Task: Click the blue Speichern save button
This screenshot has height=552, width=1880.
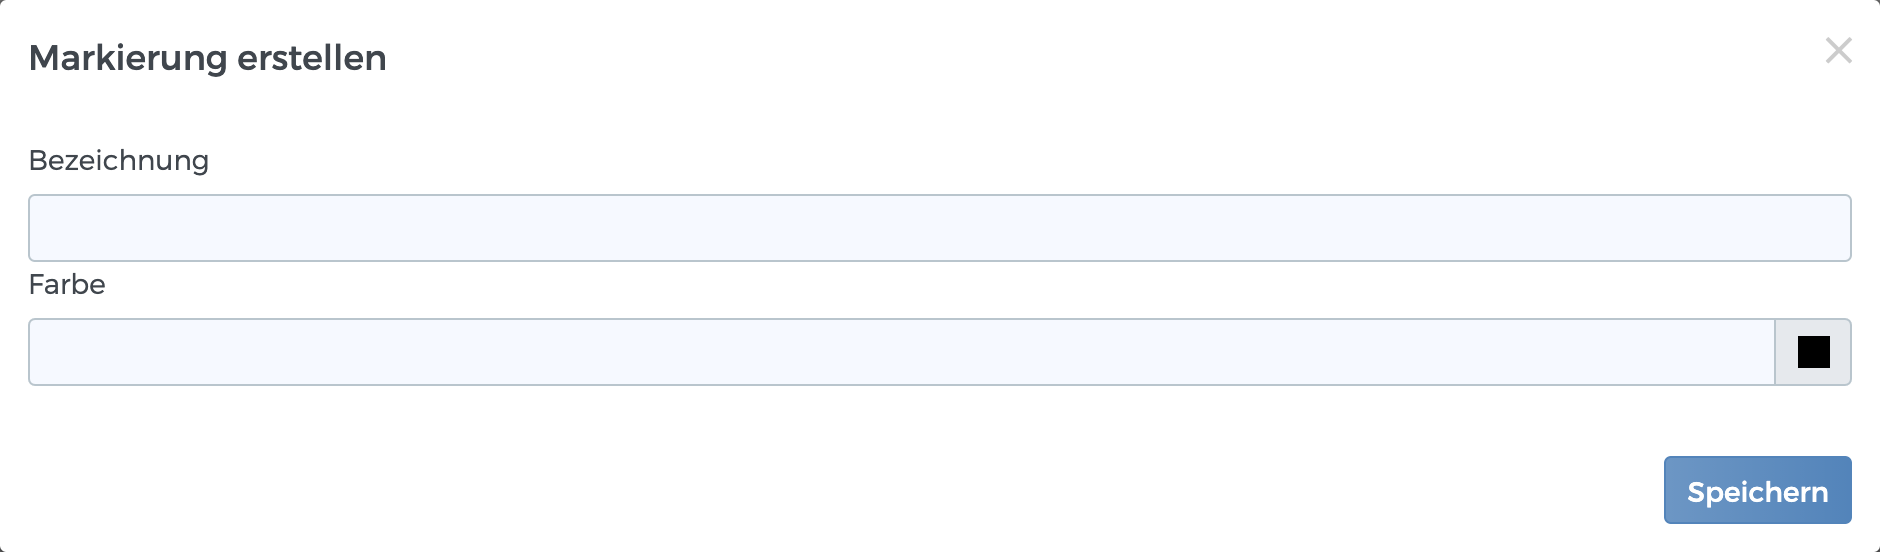Action: coord(1757,491)
